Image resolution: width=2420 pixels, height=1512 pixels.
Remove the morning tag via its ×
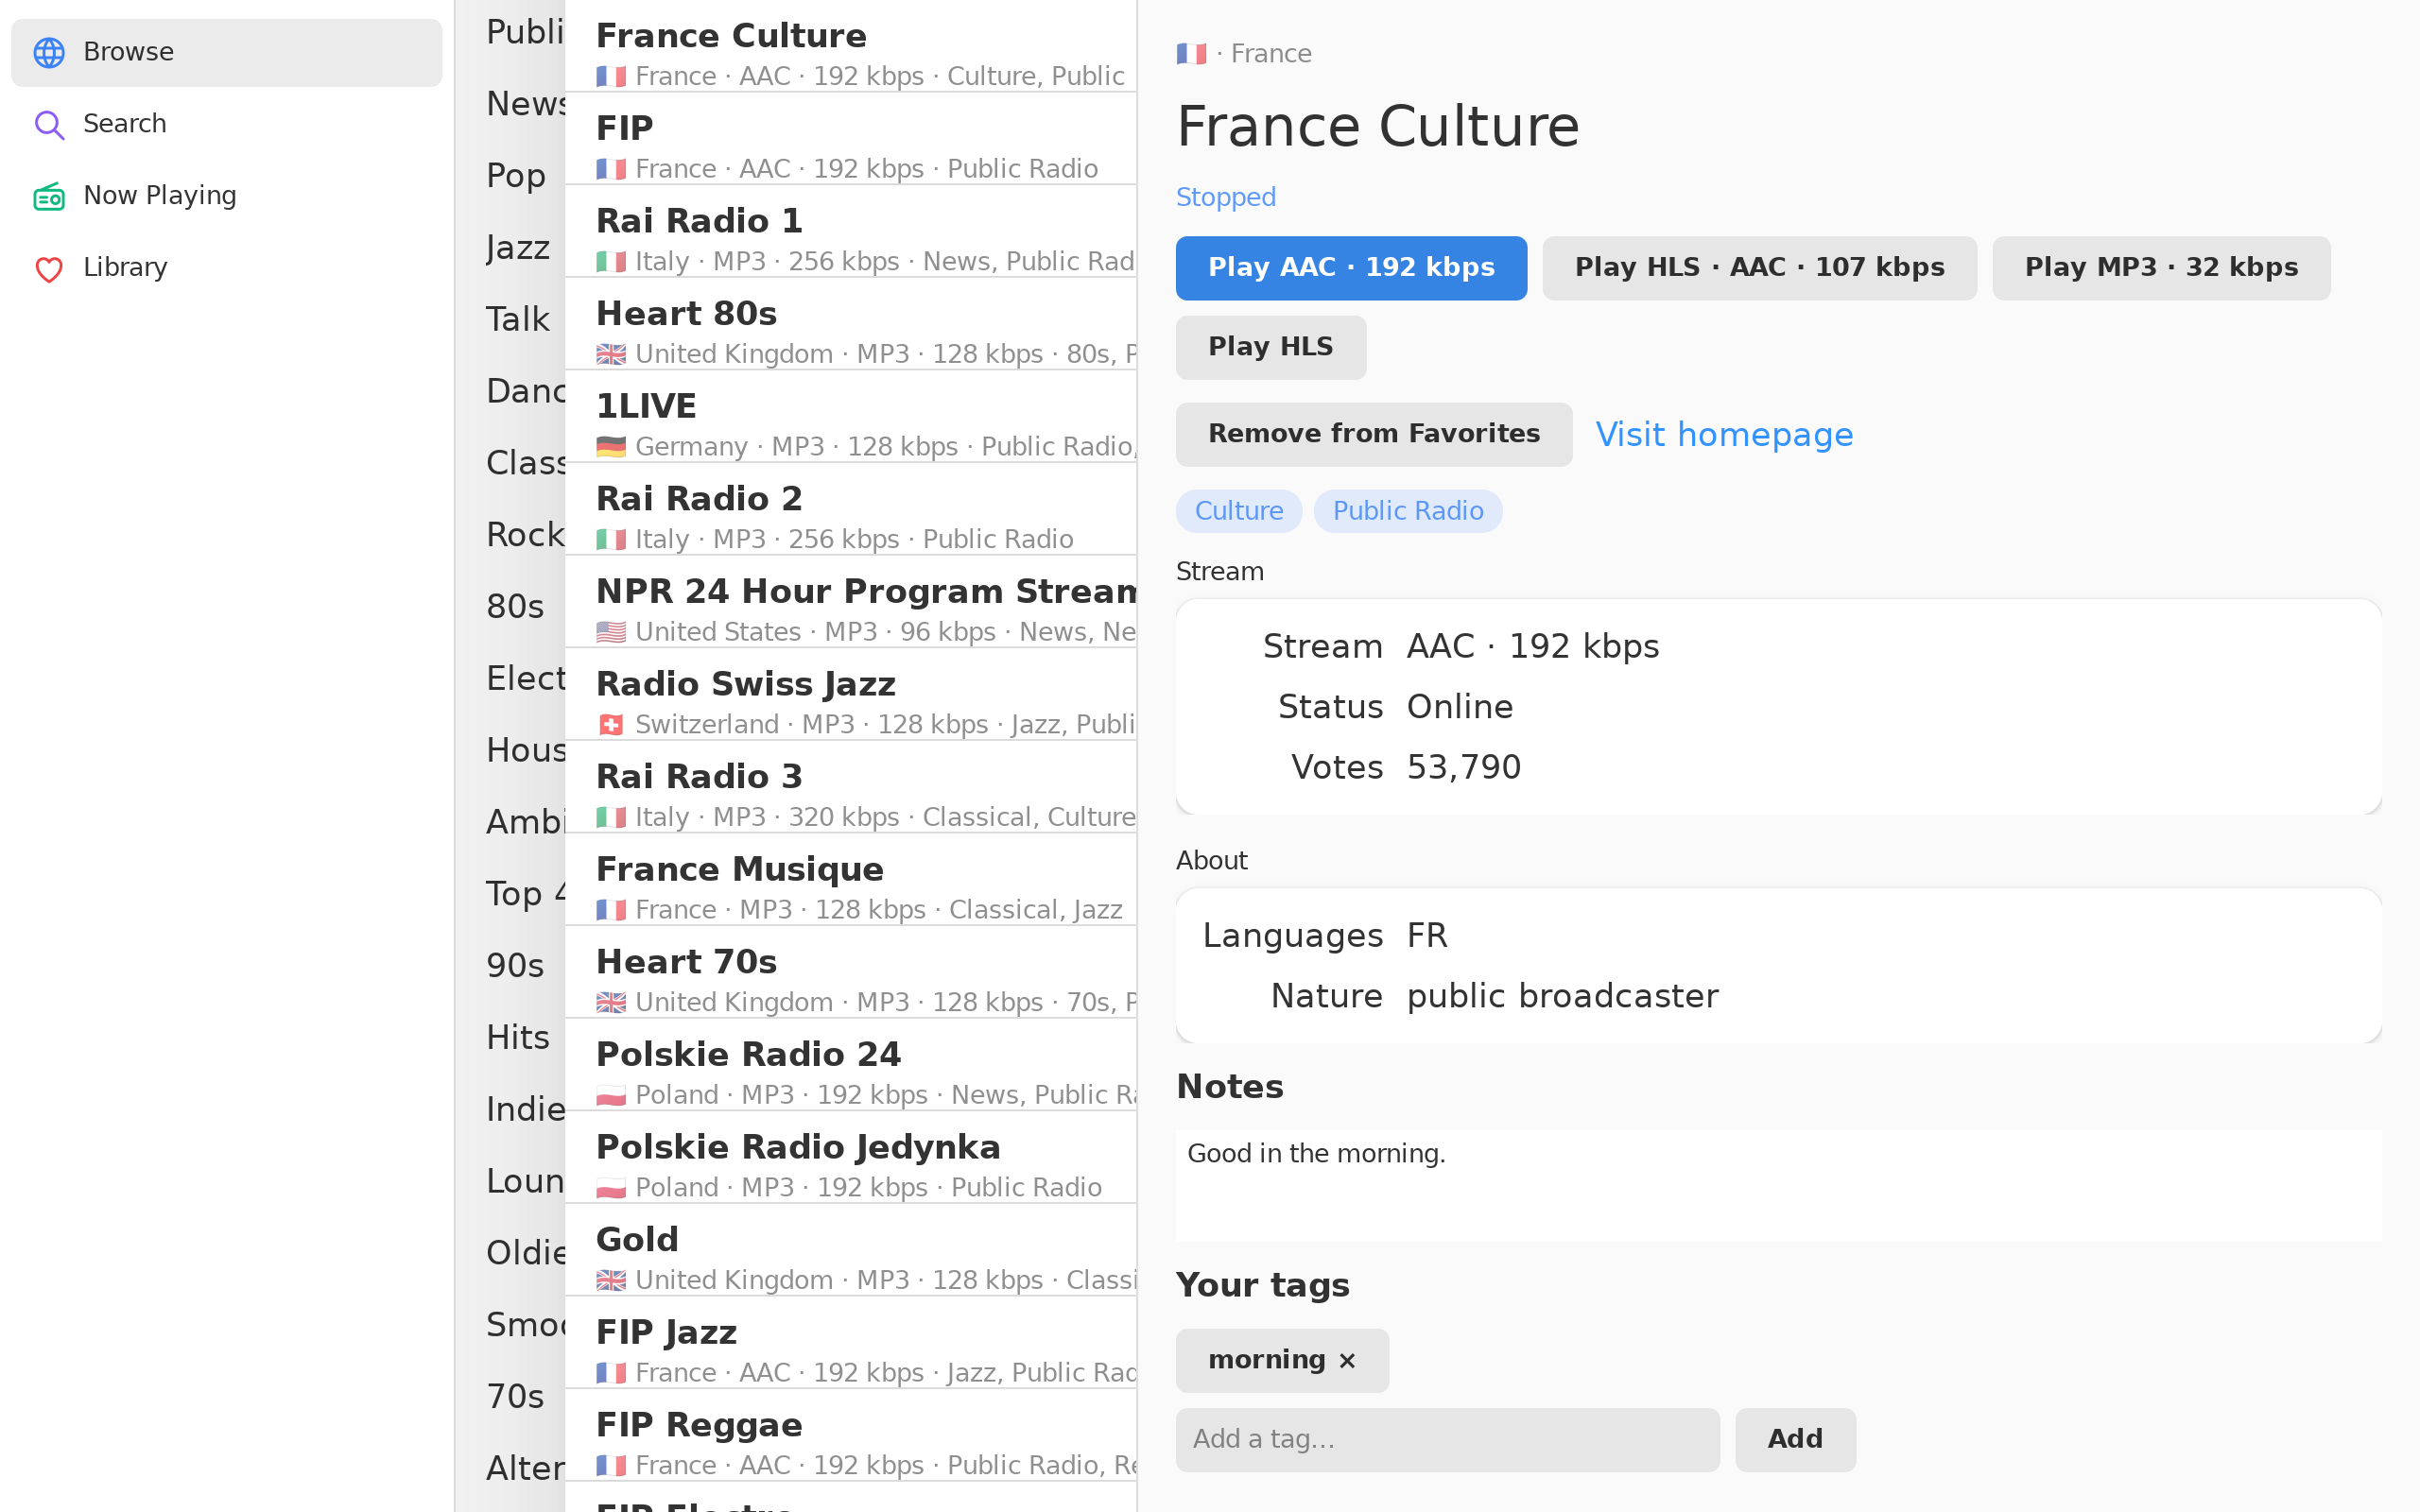click(x=1347, y=1360)
